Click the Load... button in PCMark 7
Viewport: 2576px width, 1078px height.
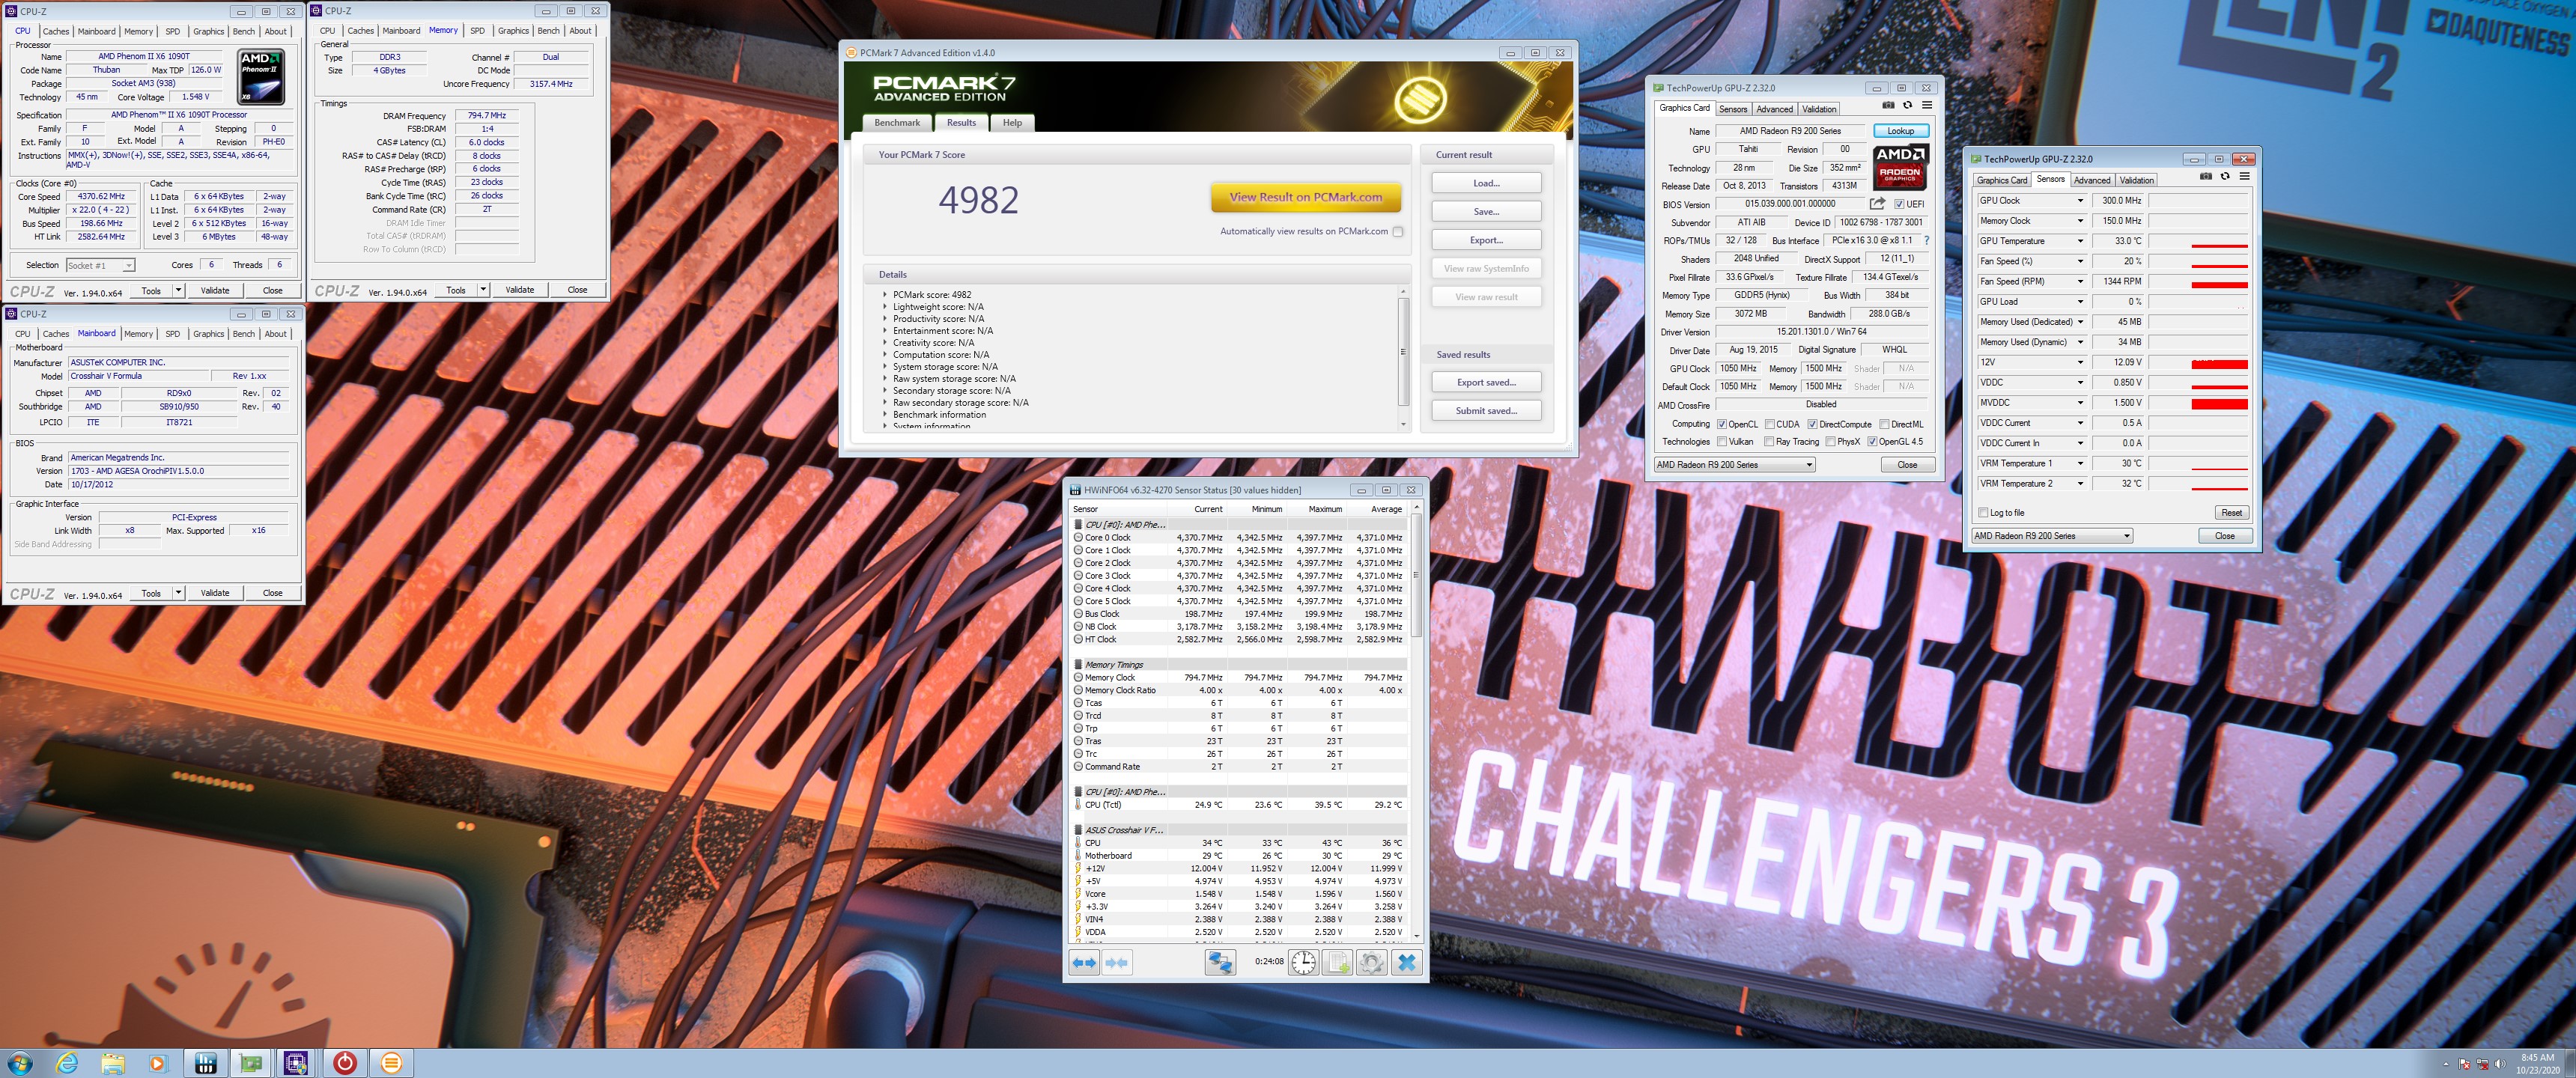point(1486,183)
